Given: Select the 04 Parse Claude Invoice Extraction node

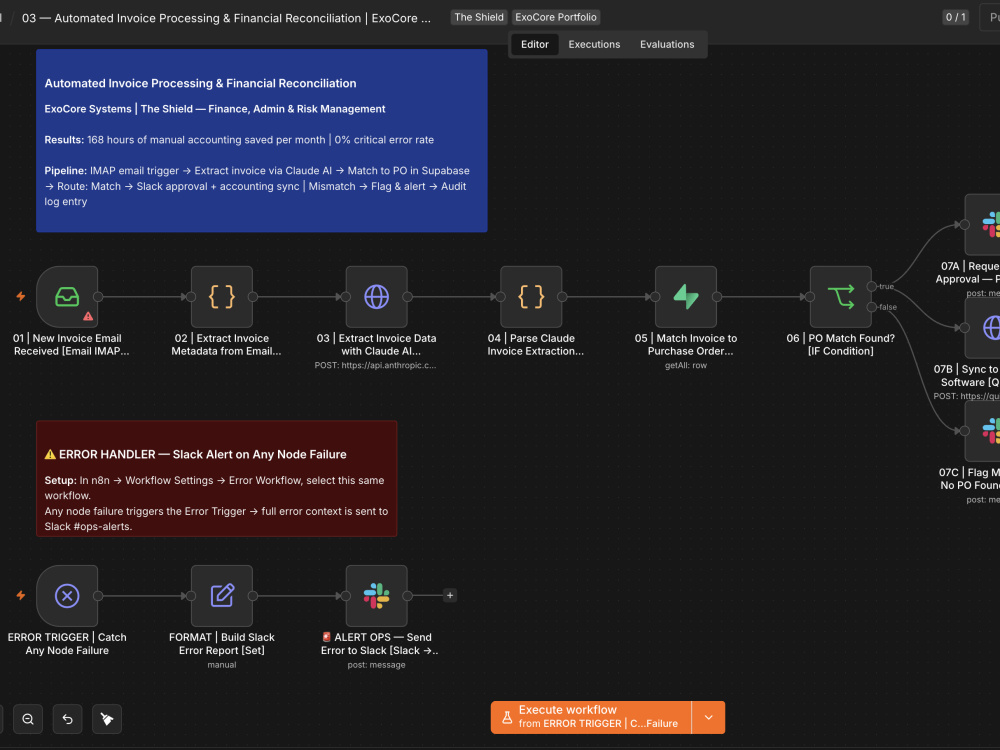Looking at the screenshot, I should pos(531,297).
